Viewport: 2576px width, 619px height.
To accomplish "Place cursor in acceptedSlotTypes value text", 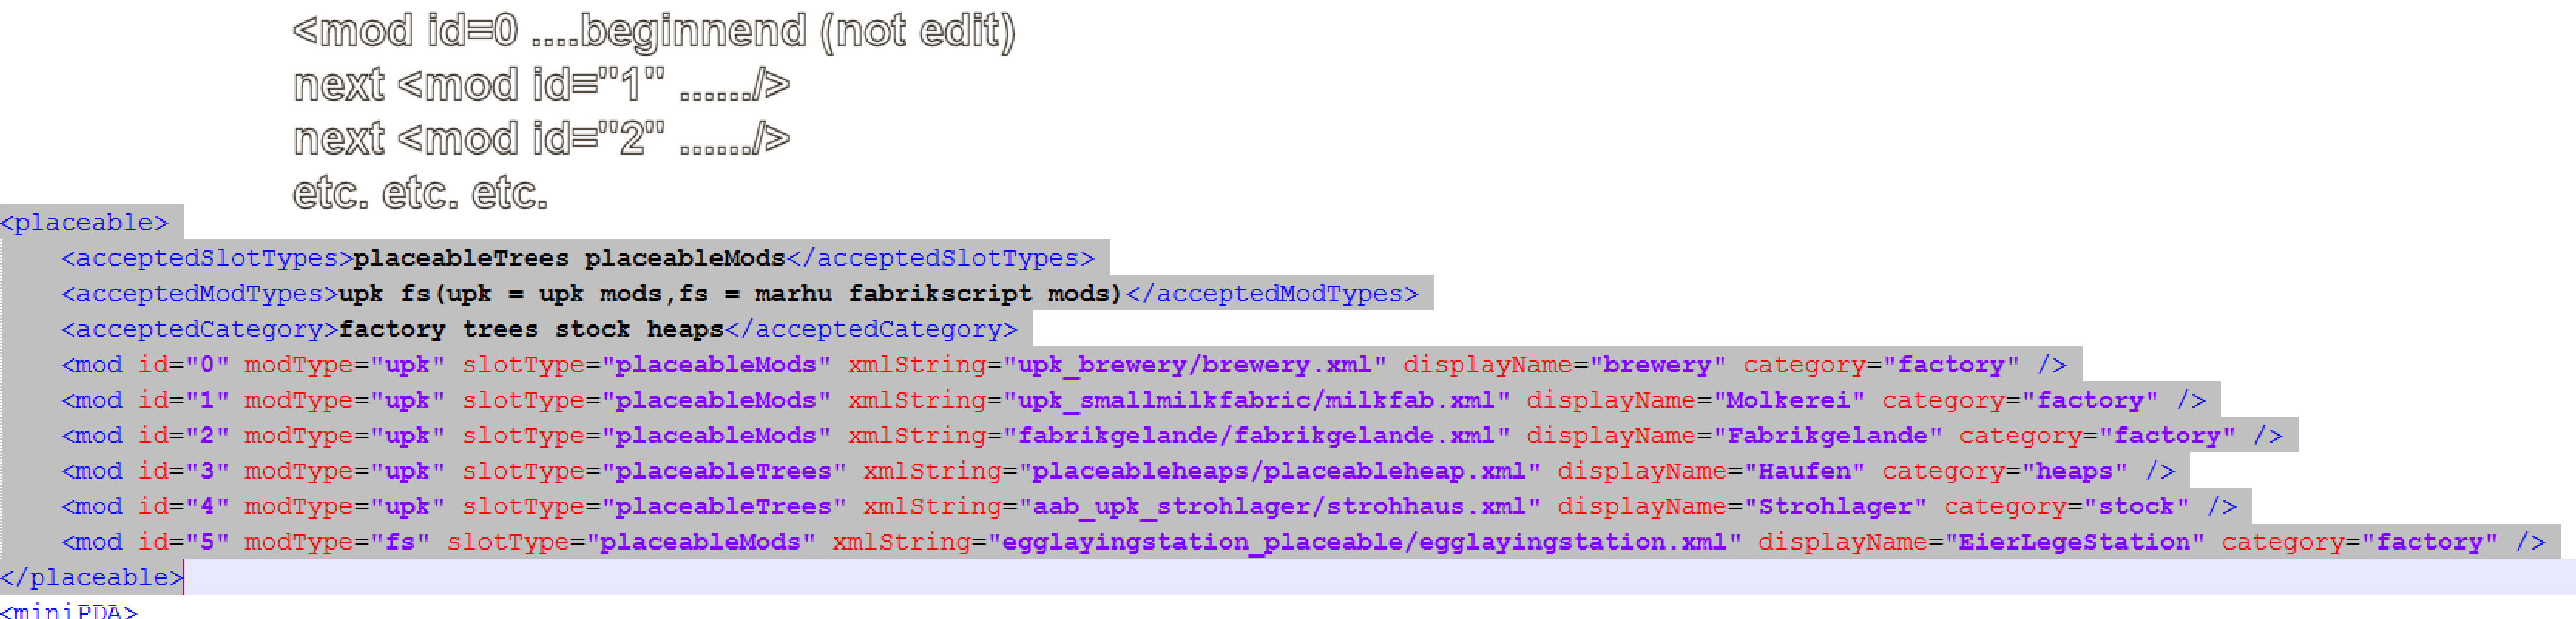I will click(569, 258).
